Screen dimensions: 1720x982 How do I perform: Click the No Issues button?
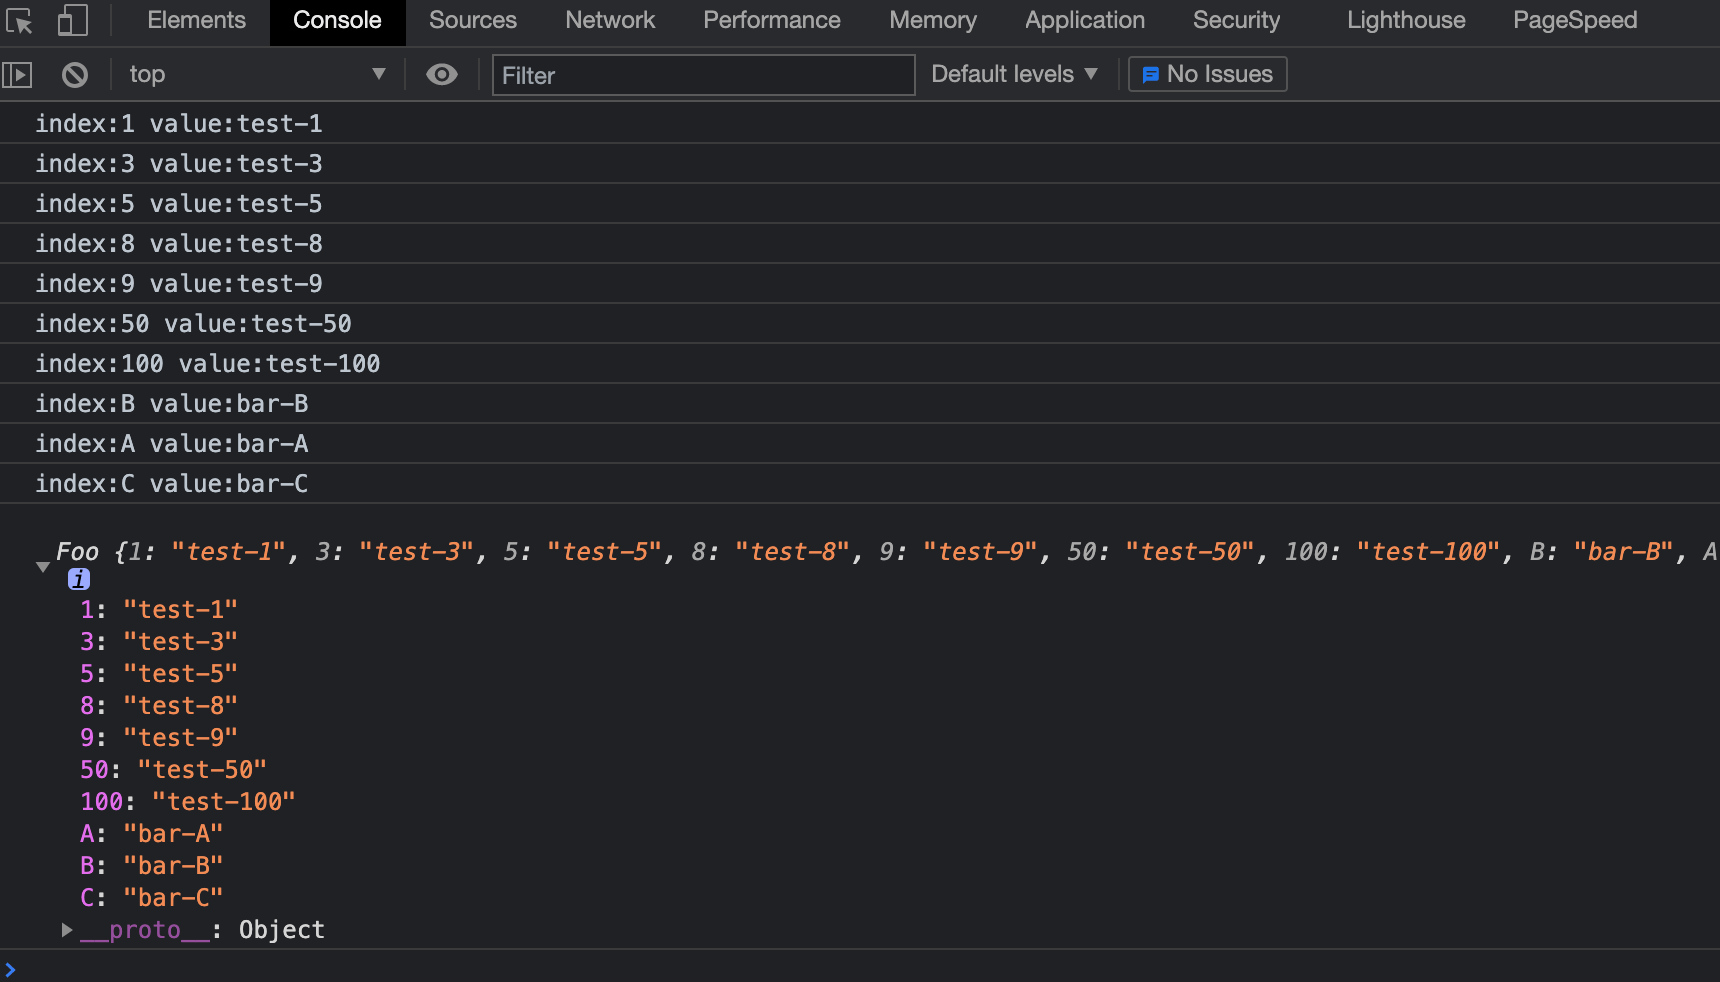pyautogui.click(x=1208, y=75)
